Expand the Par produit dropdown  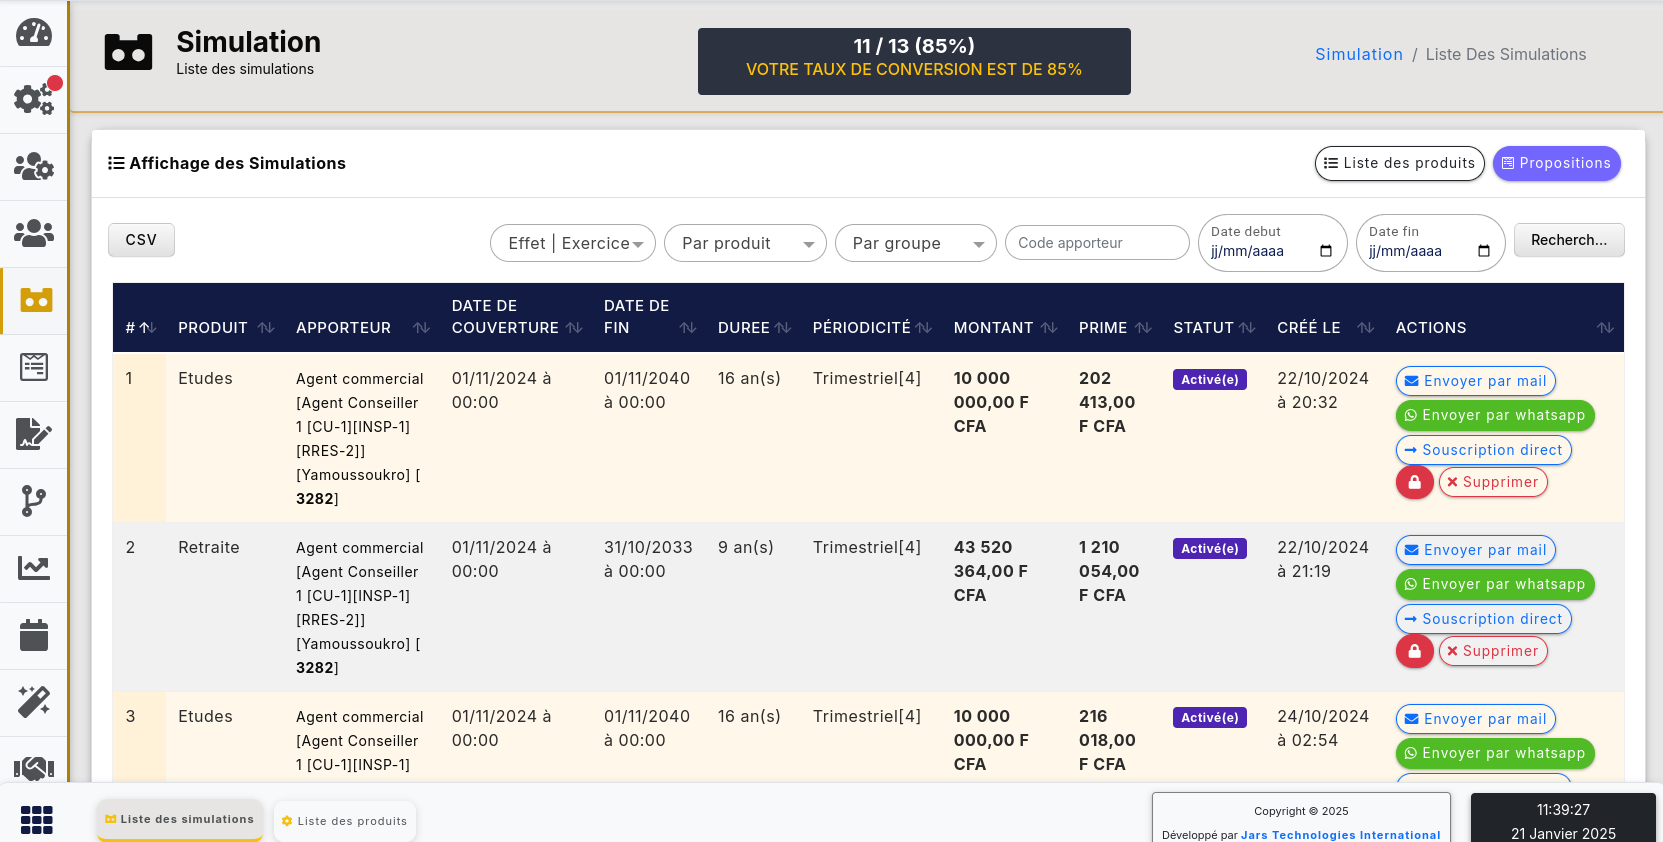(x=745, y=243)
